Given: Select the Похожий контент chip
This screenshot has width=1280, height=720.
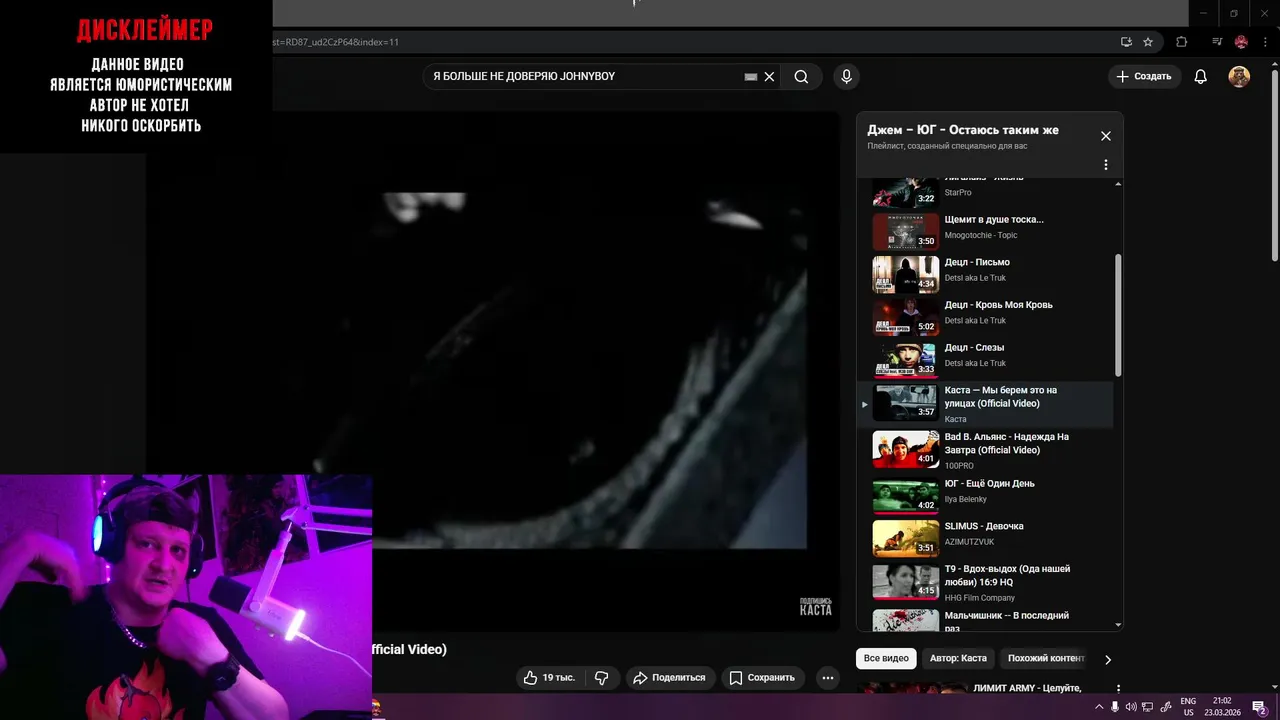Looking at the screenshot, I should tap(1045, 658).
